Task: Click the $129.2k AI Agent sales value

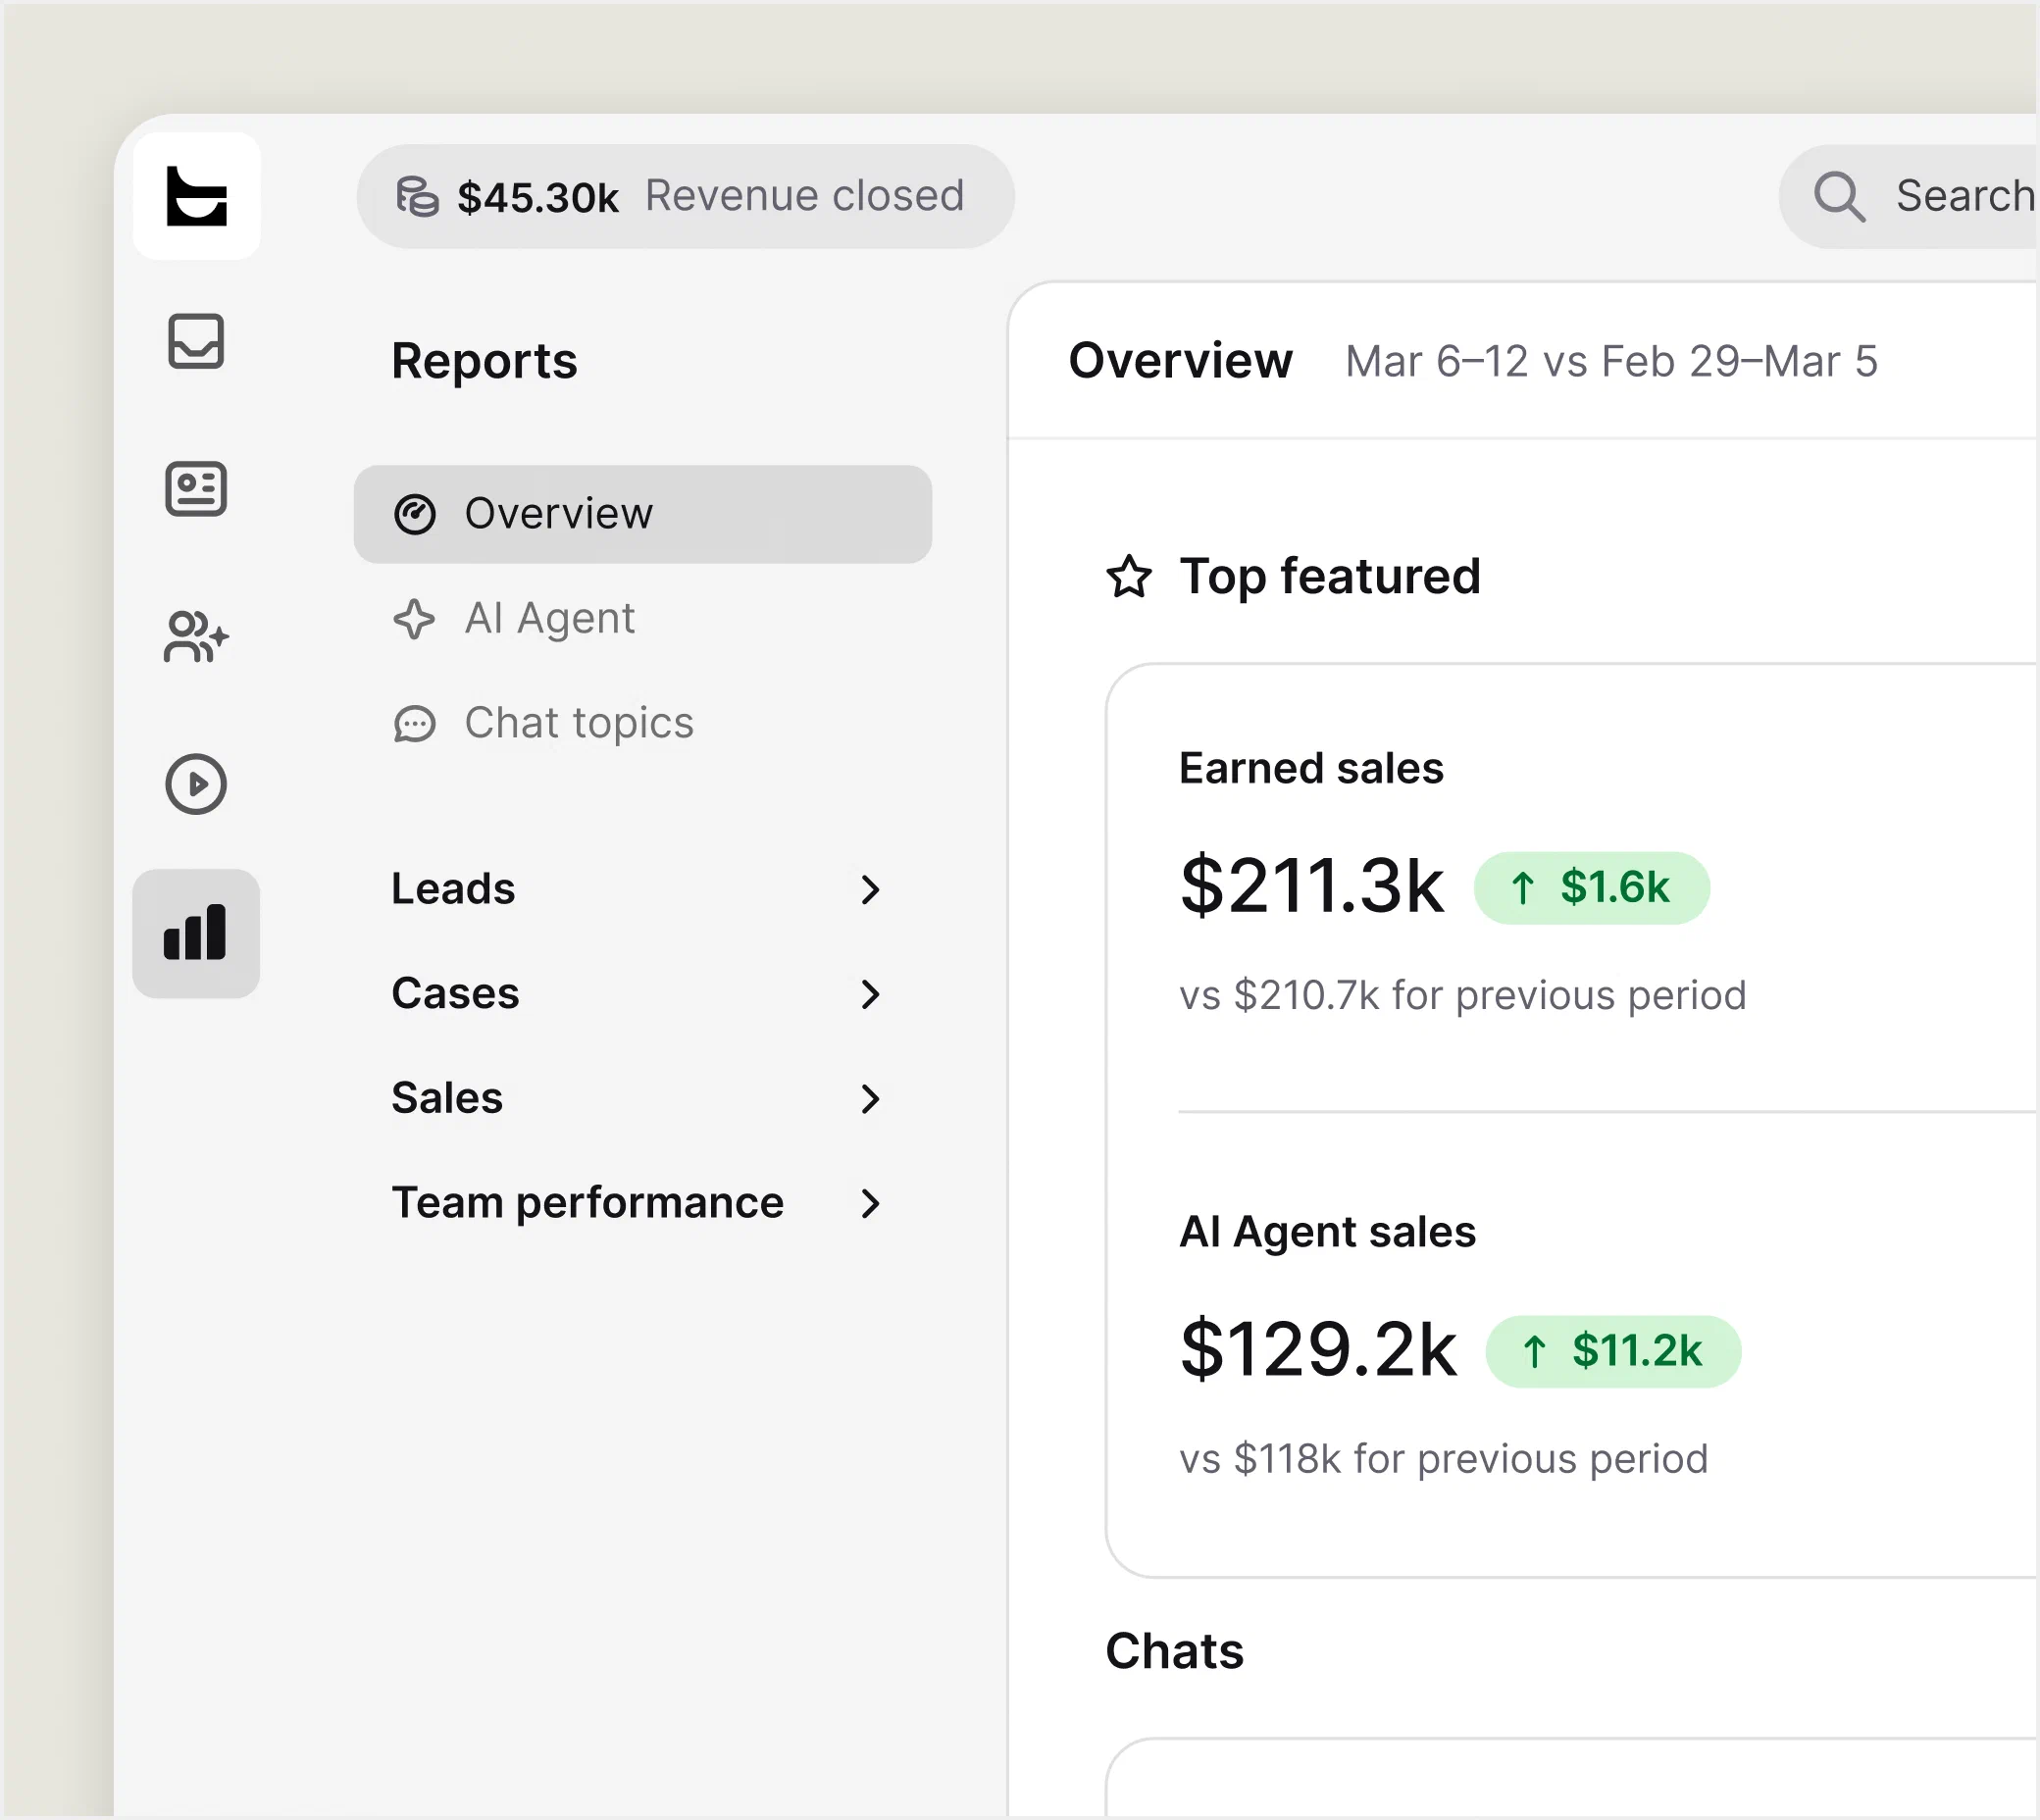Action: [x=1318, y=1350]
